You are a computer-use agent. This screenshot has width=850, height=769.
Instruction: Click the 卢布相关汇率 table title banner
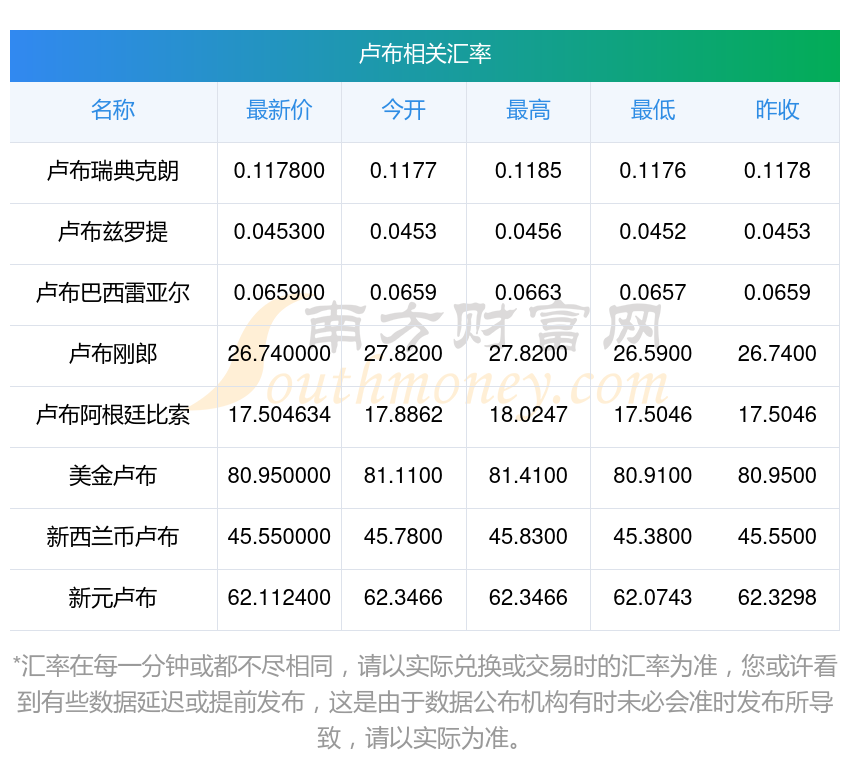(425, 54)
